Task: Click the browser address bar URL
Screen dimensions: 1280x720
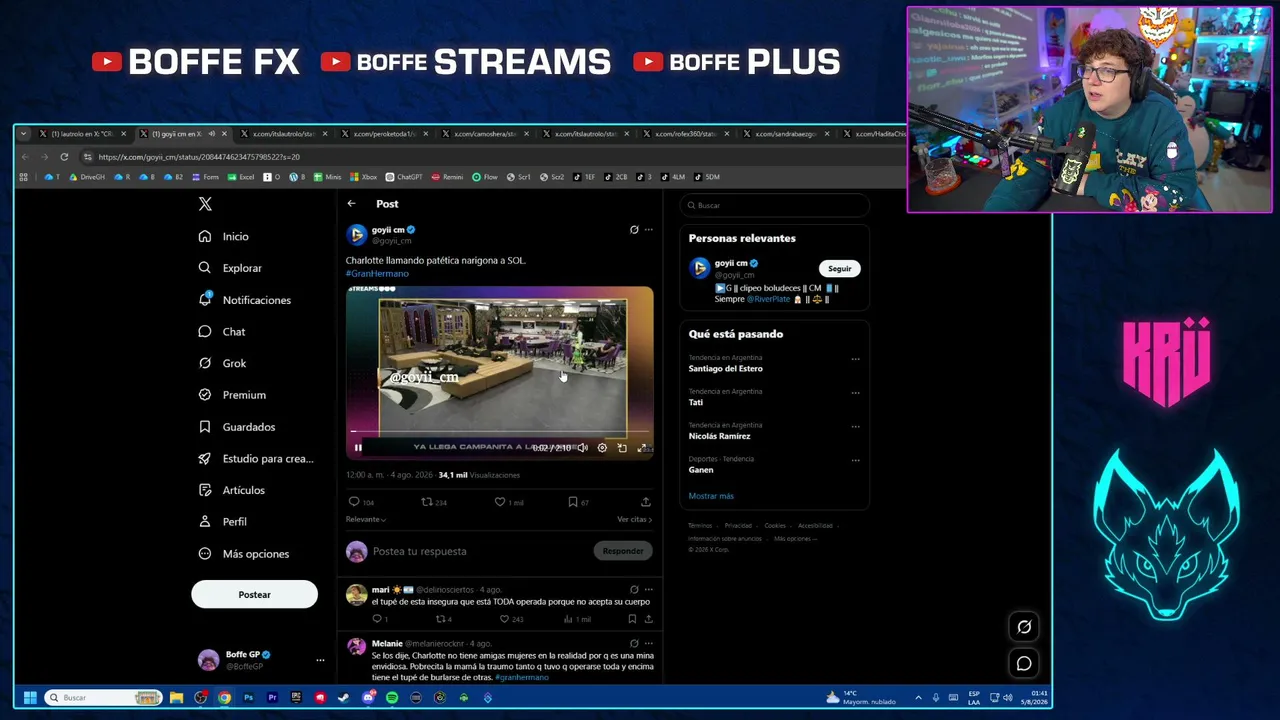Action: 199,157
